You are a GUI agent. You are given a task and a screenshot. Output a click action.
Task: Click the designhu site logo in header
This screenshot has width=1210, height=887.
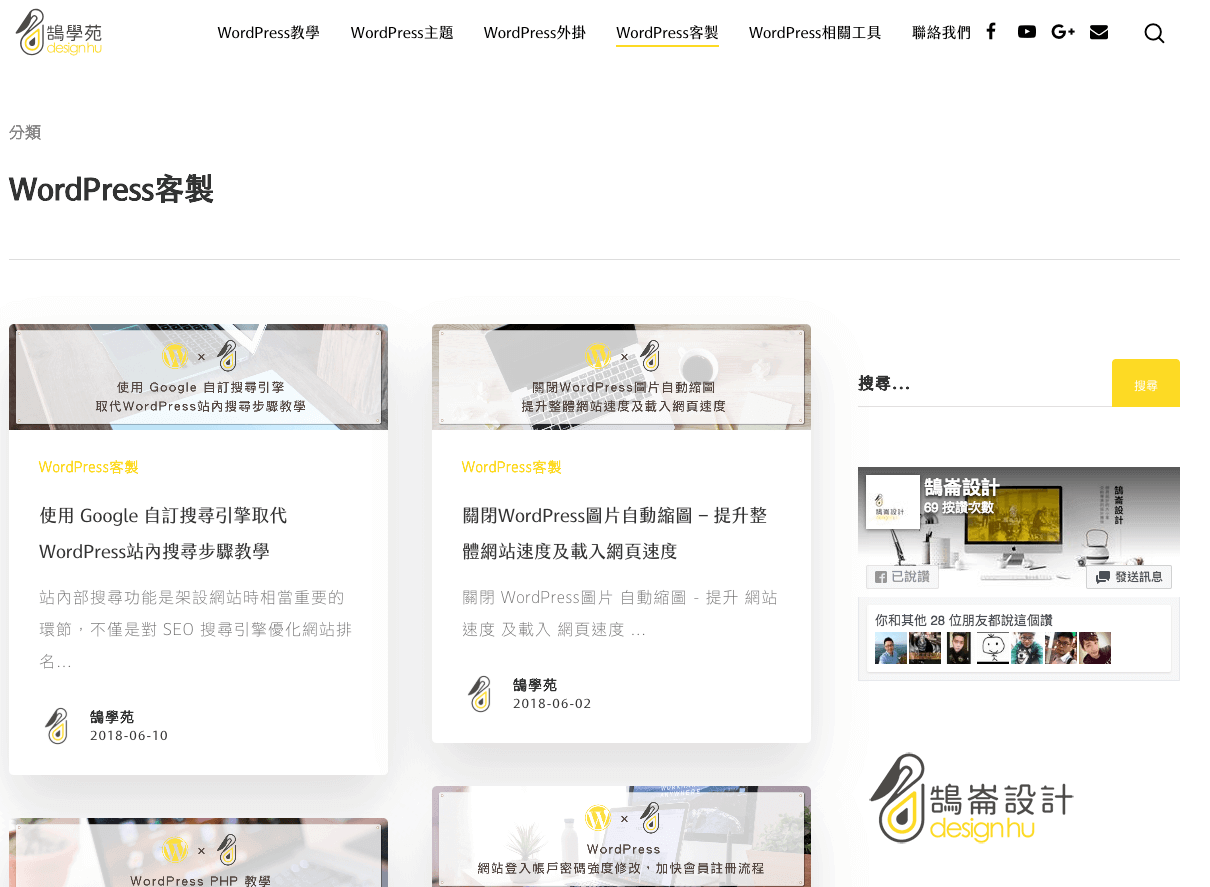[60, 33]
